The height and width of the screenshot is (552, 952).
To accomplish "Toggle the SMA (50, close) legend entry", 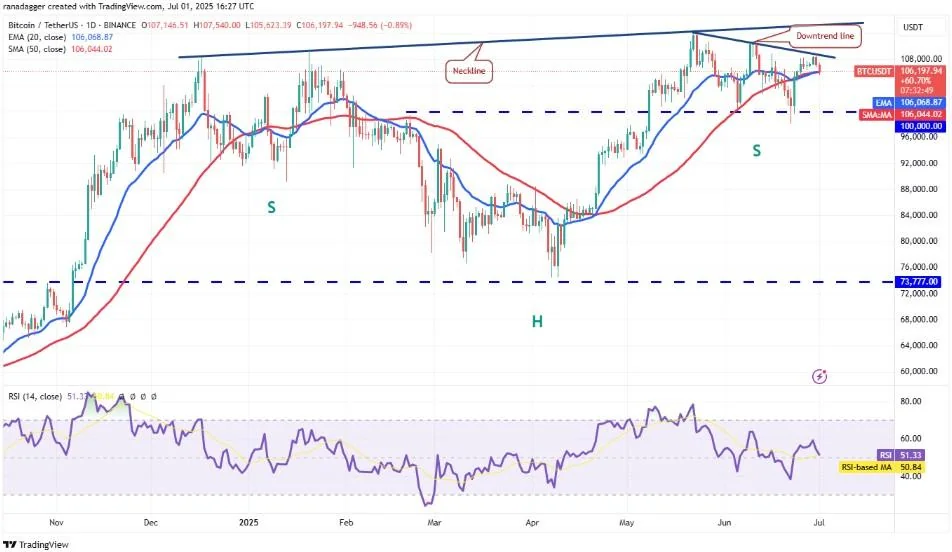I will (60, 49).
